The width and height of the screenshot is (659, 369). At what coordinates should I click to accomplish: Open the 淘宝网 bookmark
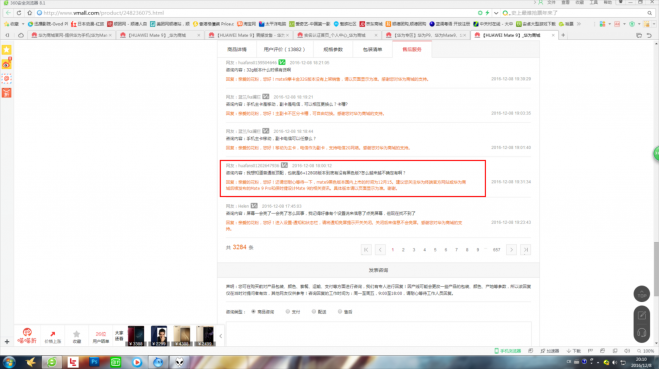pos(246,24)
